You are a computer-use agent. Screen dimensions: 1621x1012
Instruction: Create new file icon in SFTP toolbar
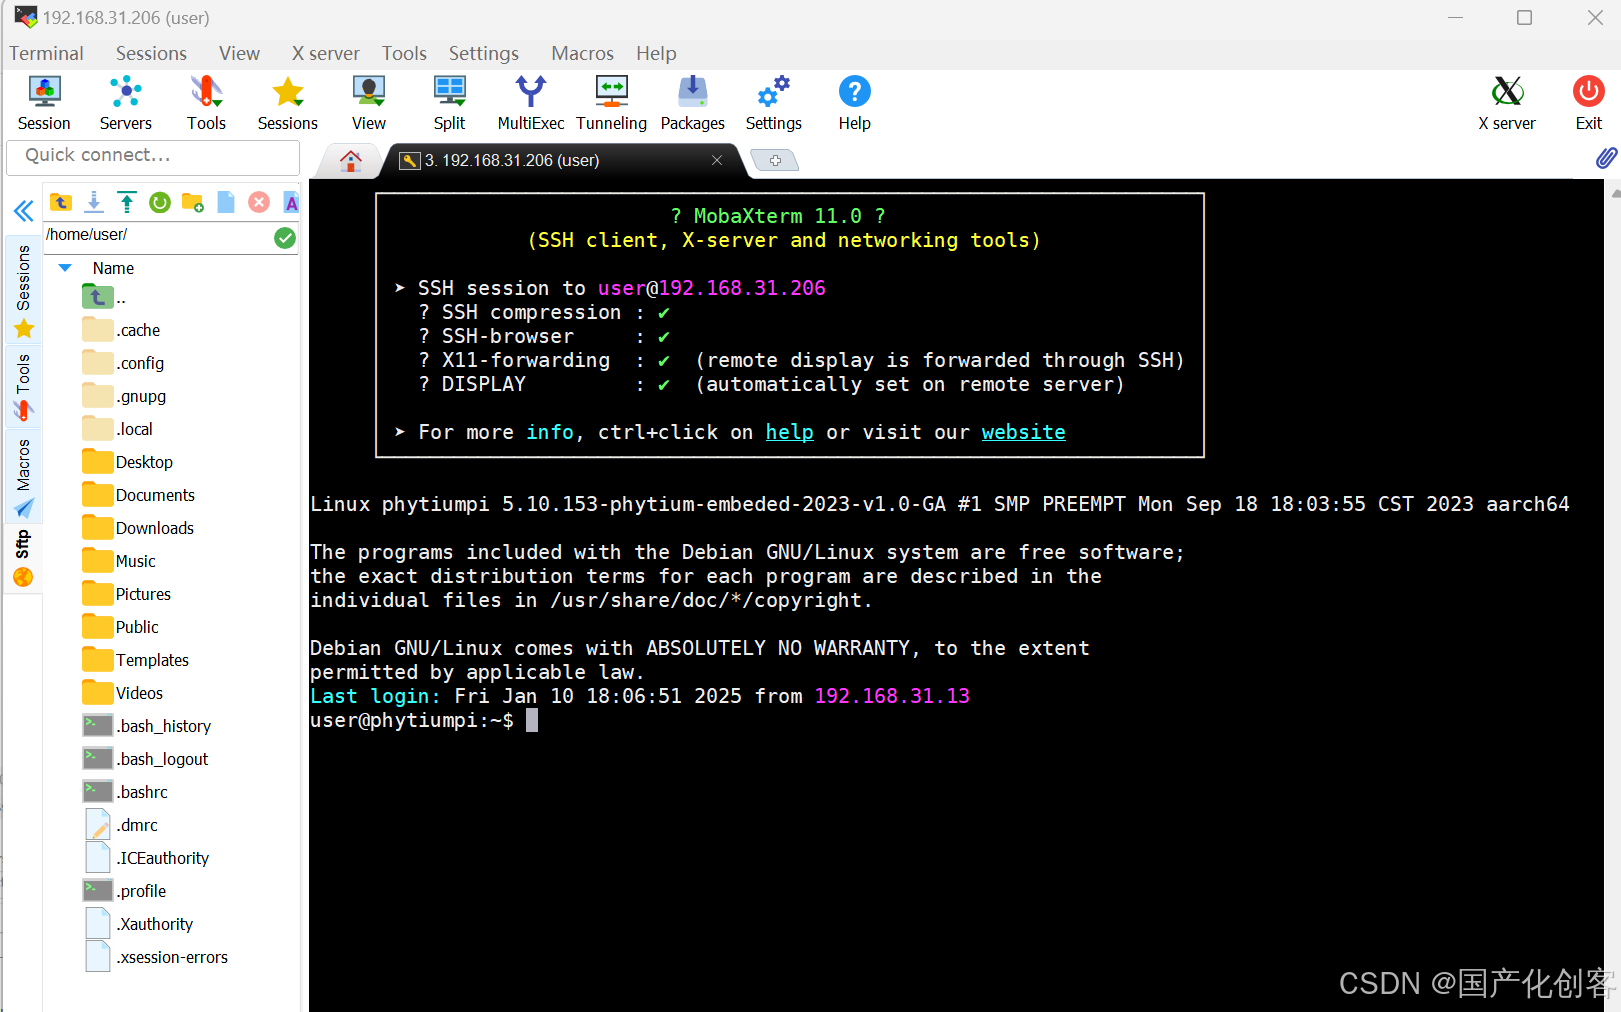click(226, 203)
